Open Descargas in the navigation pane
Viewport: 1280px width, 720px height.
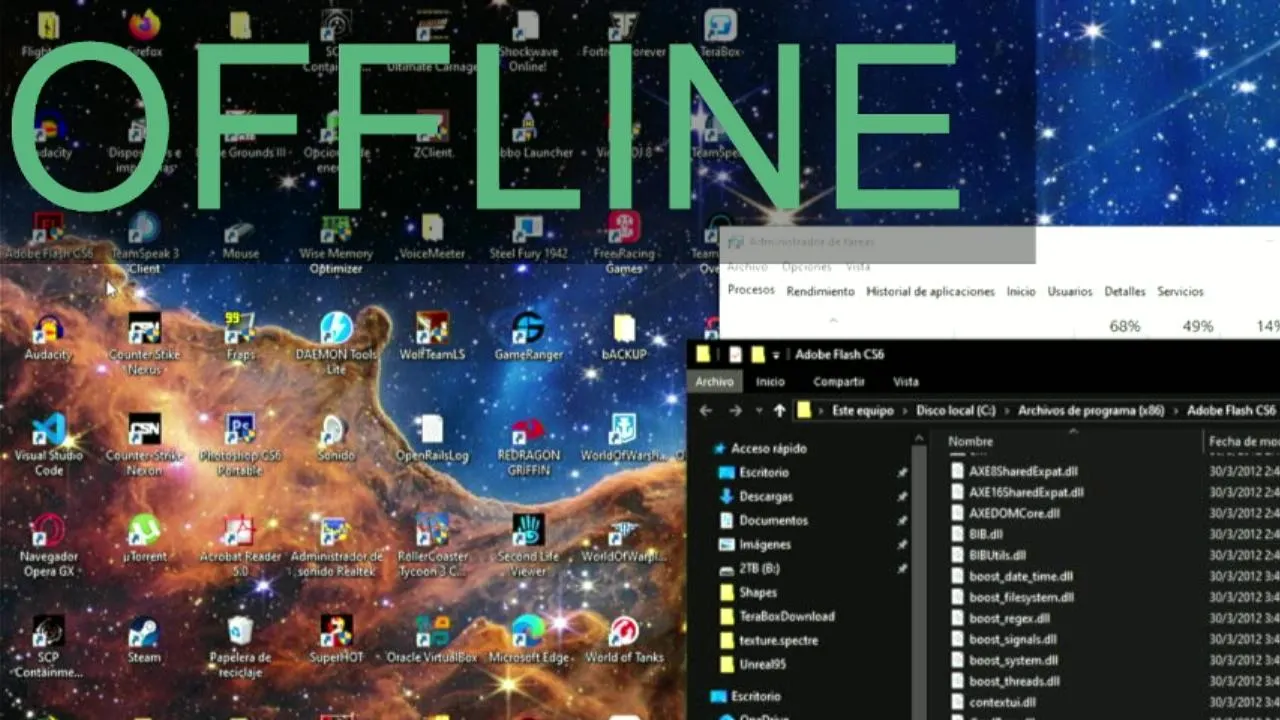766,496
